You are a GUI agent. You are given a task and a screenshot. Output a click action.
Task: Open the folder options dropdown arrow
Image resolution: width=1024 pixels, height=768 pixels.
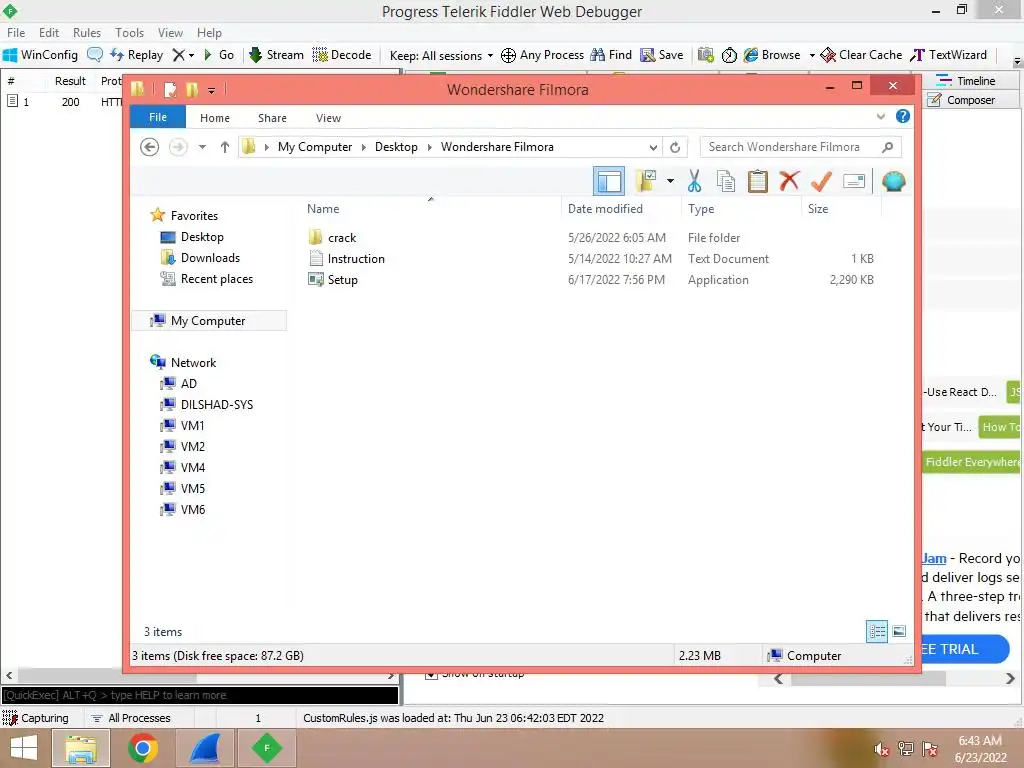[x=670, y=181]
